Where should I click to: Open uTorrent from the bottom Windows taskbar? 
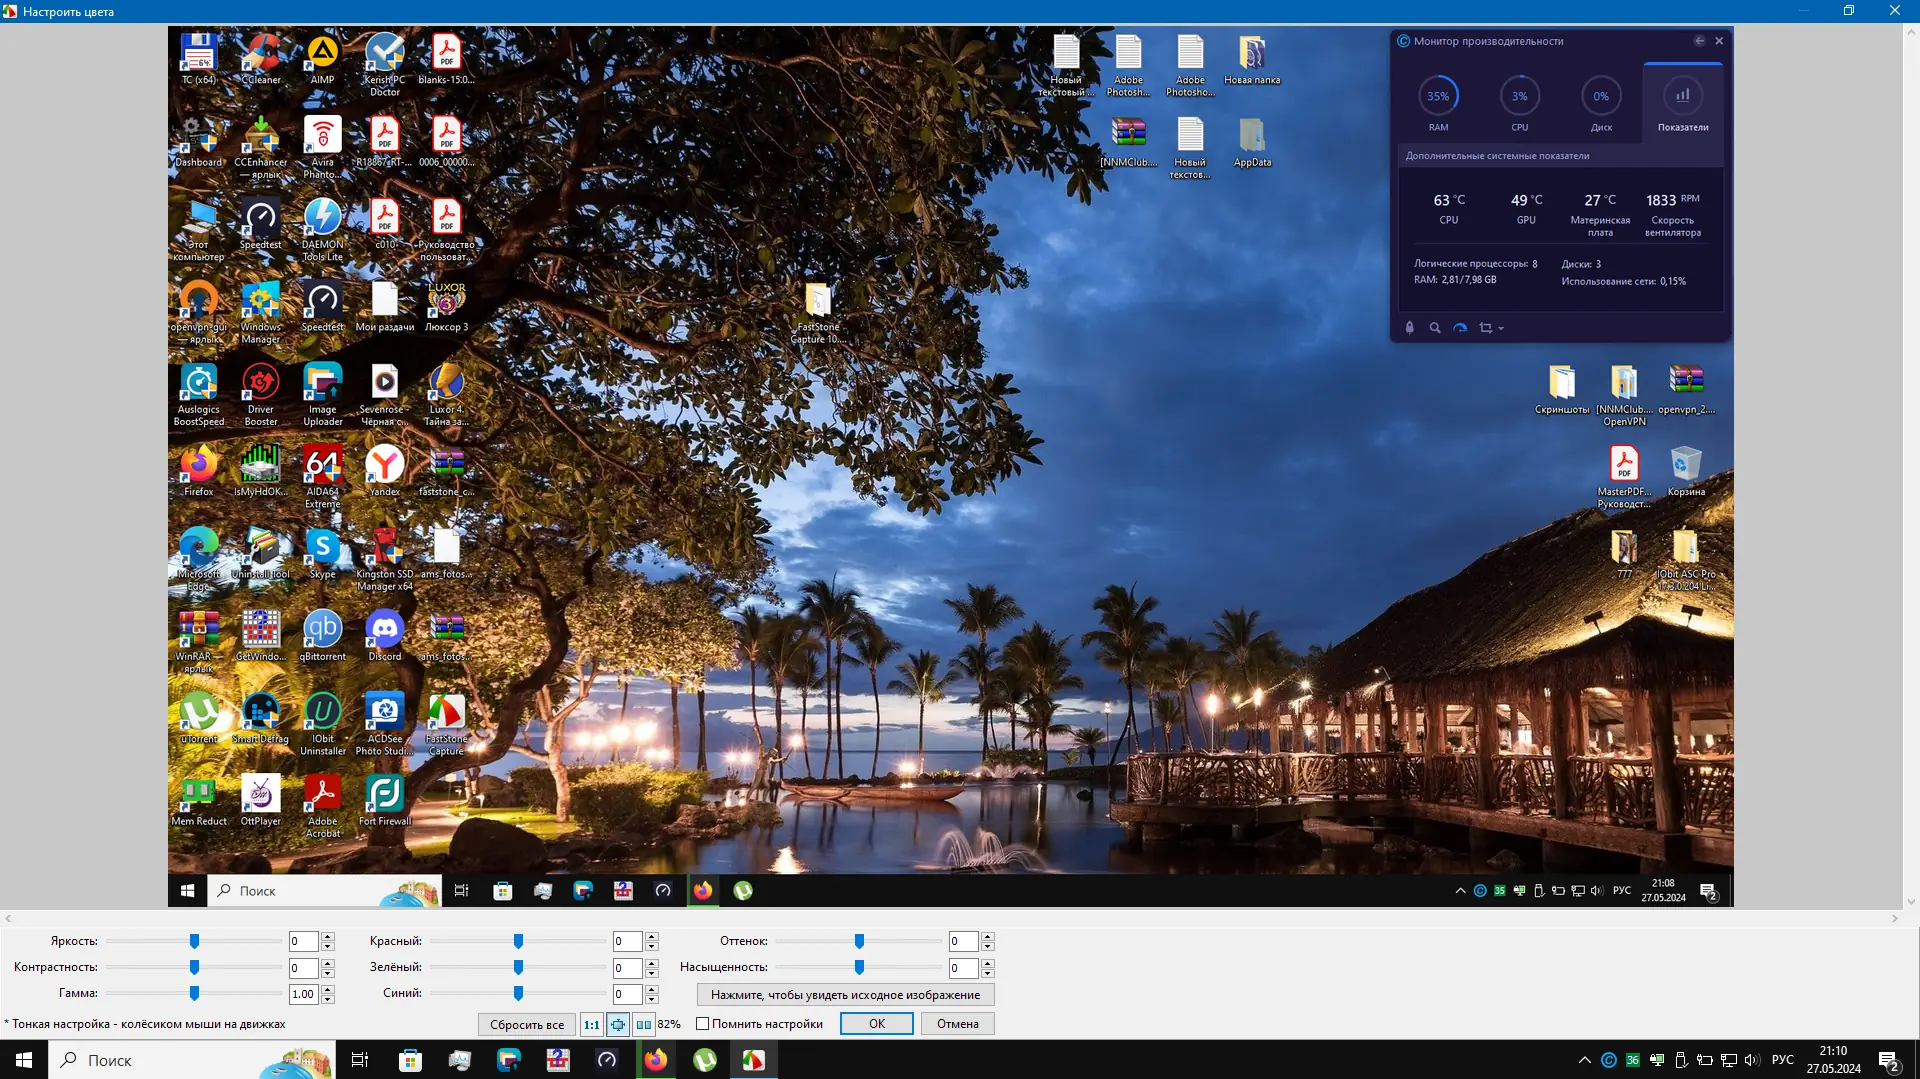705,1060
